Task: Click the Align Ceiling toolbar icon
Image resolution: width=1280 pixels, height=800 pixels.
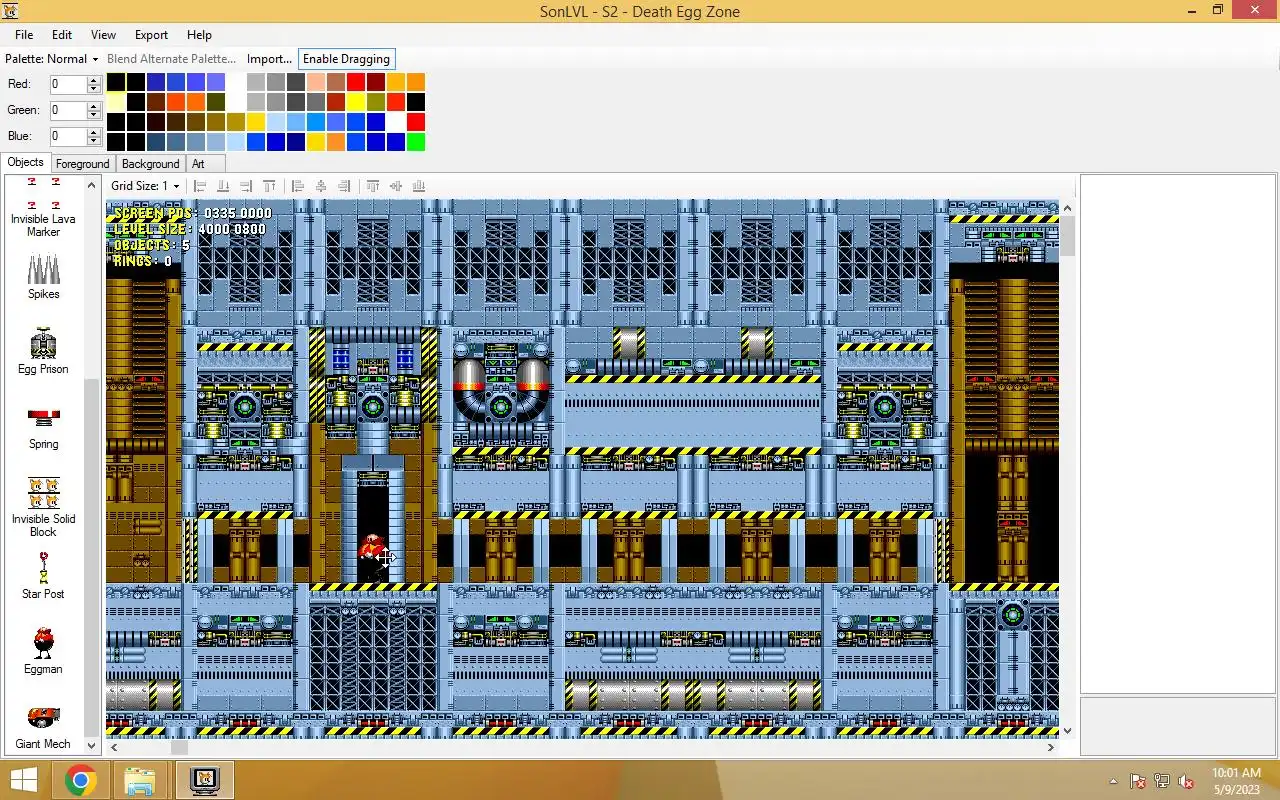Action: [269, 186]
